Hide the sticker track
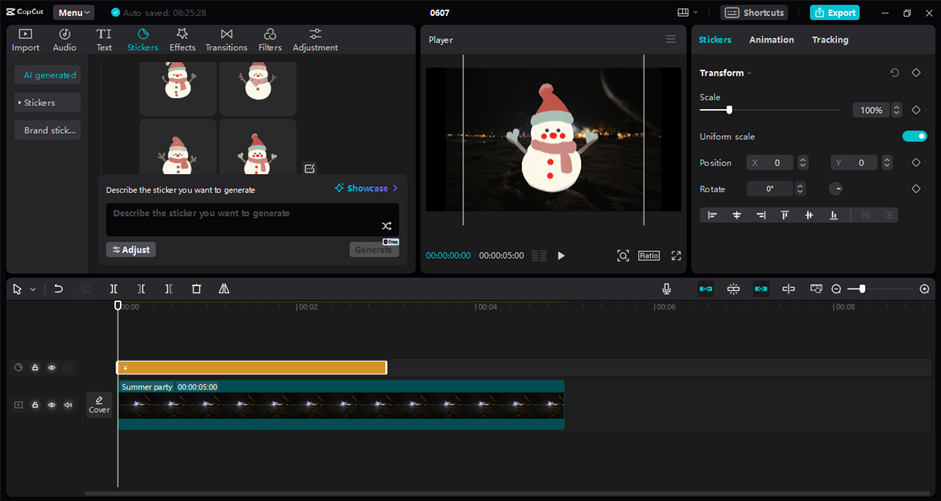 pyautogui.click(x=52, y=368)
